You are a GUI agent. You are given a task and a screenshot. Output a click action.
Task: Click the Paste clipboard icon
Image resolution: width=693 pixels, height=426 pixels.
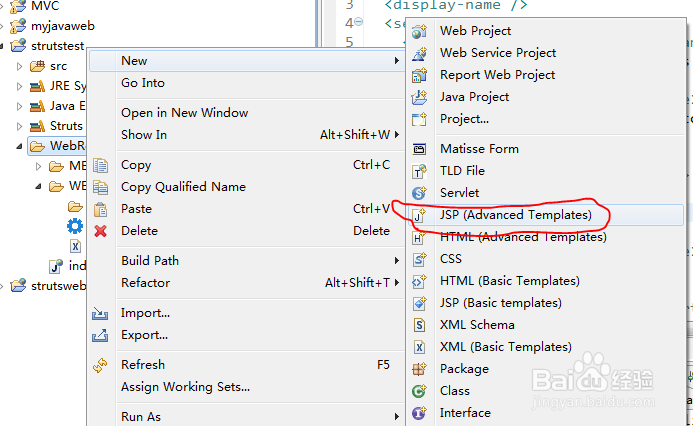[100, 209]
